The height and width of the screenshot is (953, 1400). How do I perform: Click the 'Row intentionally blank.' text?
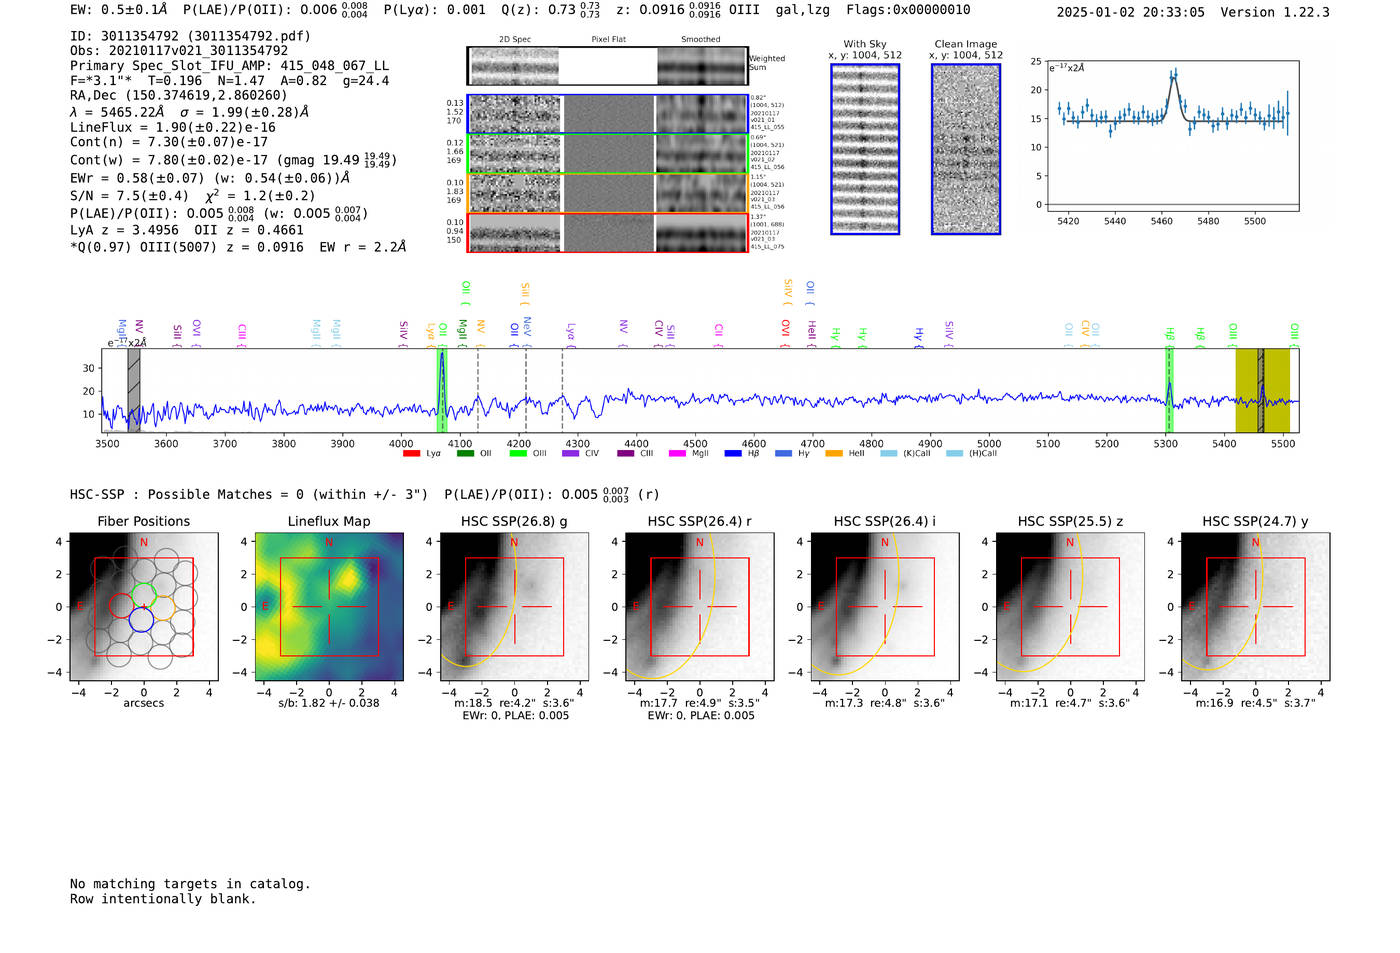163,899
